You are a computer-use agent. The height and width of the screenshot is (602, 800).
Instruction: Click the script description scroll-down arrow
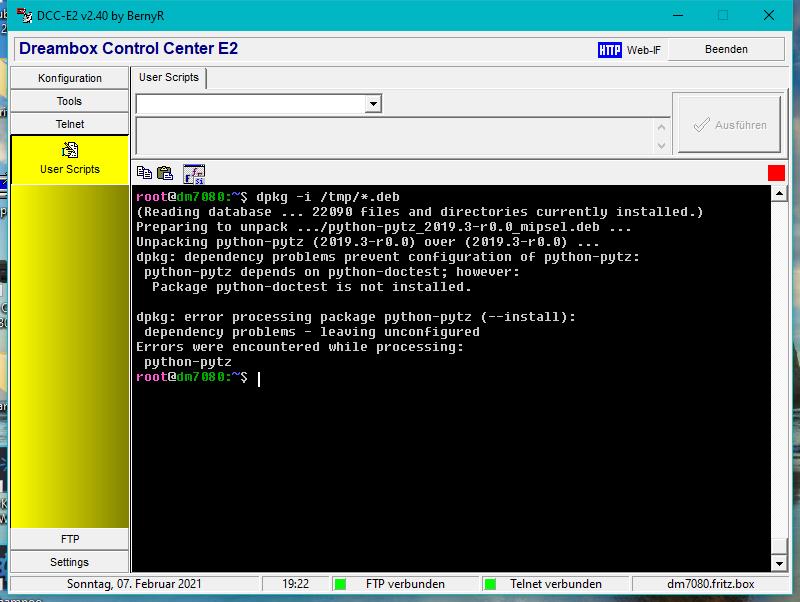661,146
